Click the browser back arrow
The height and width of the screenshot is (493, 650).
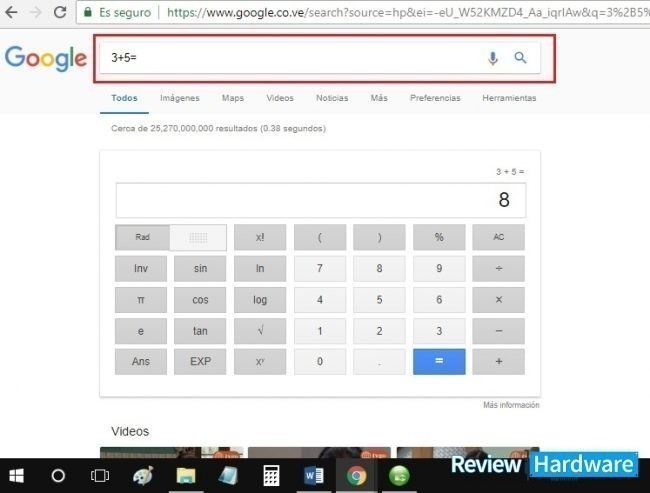click(11, 12)
